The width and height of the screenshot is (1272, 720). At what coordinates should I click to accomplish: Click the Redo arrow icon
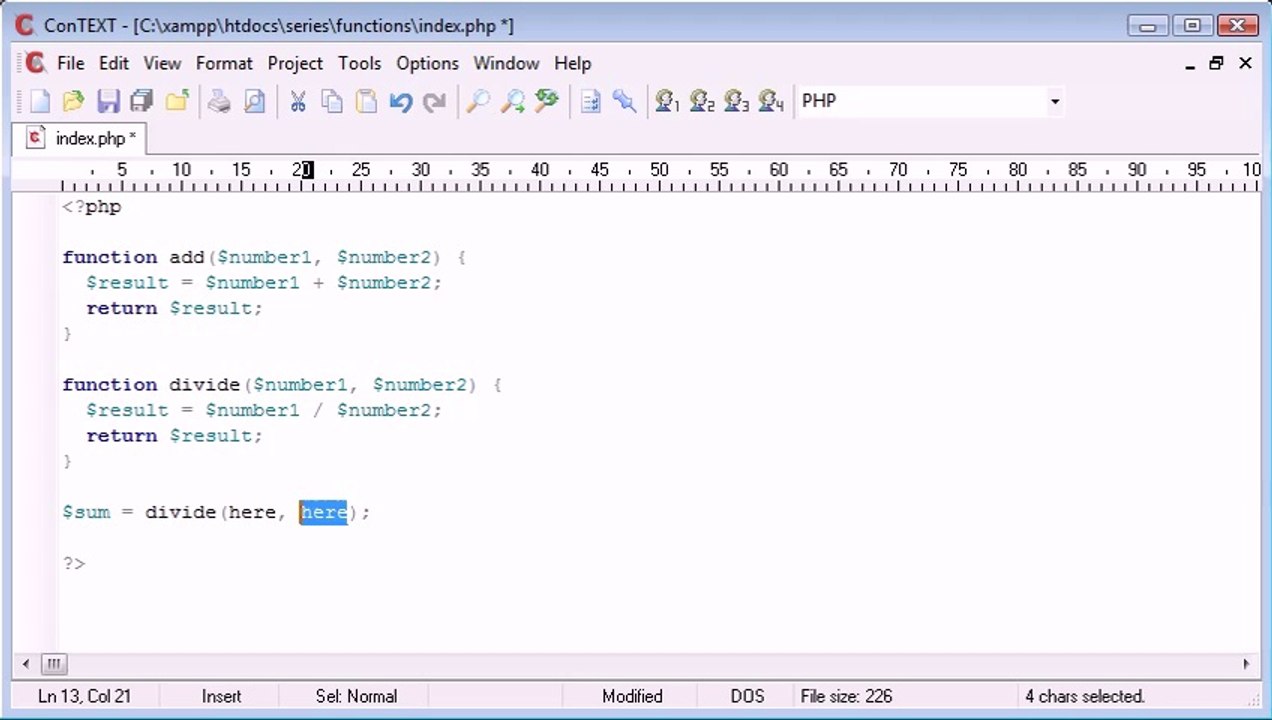click(x=435, y=101)
